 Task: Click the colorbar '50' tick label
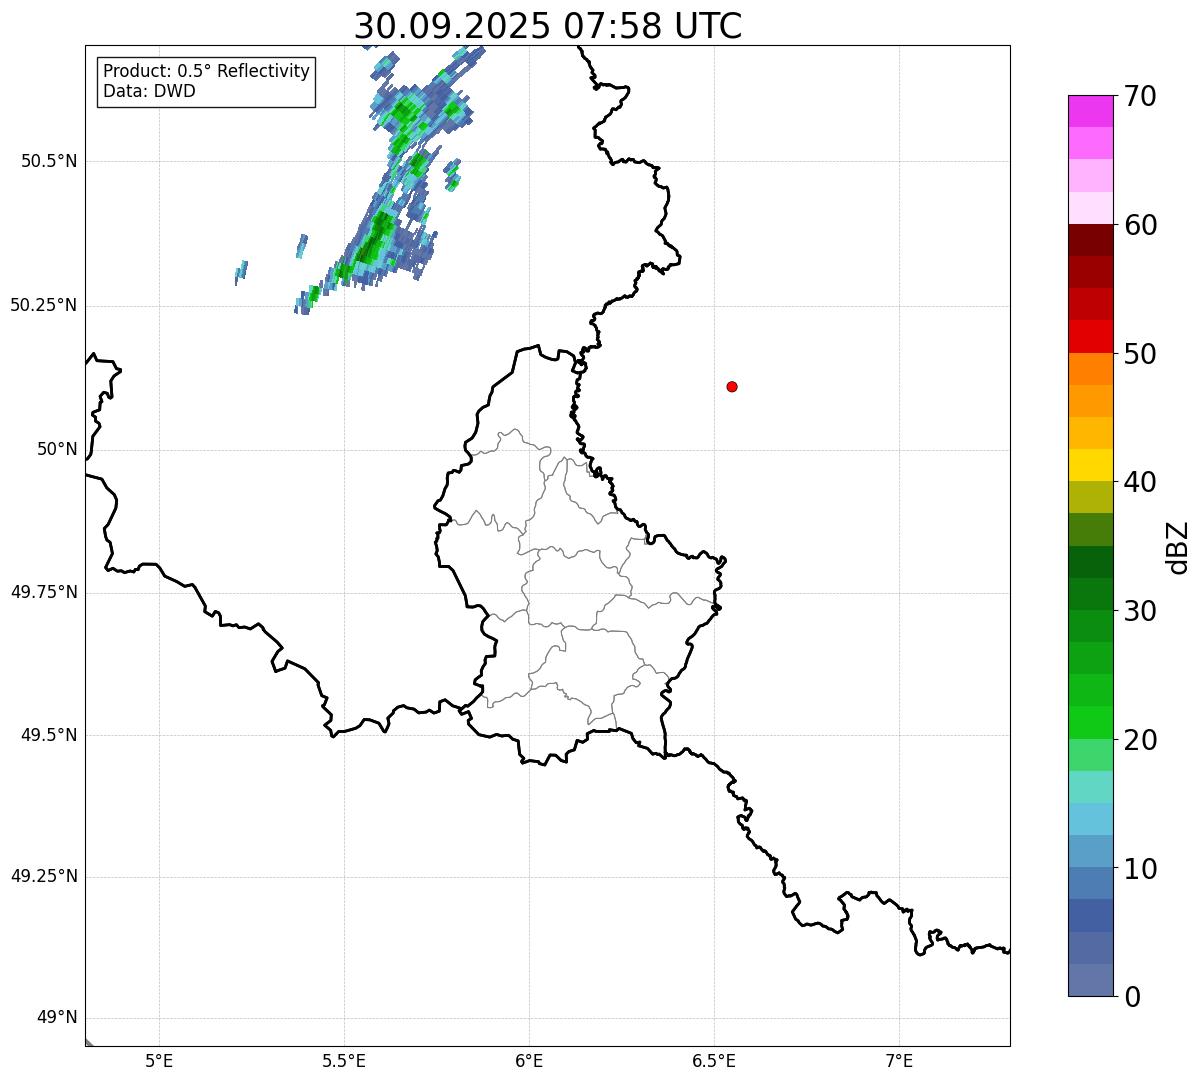click(1140, 354)
